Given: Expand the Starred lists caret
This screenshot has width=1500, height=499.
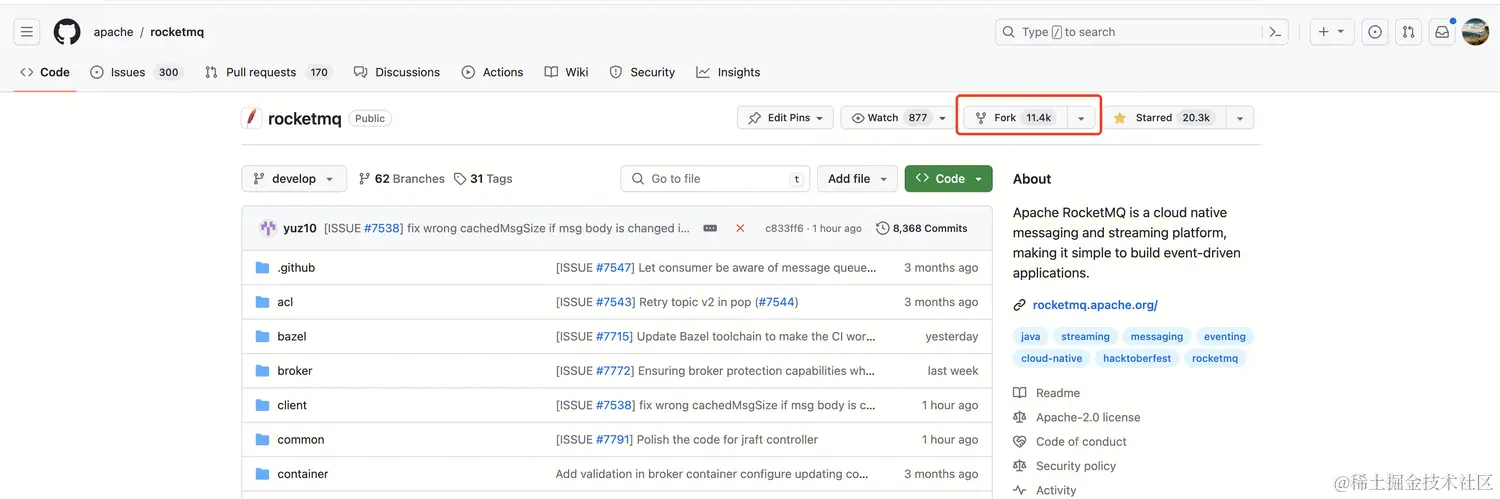Looking at the screenshot, I should [x=1239, y=118].
